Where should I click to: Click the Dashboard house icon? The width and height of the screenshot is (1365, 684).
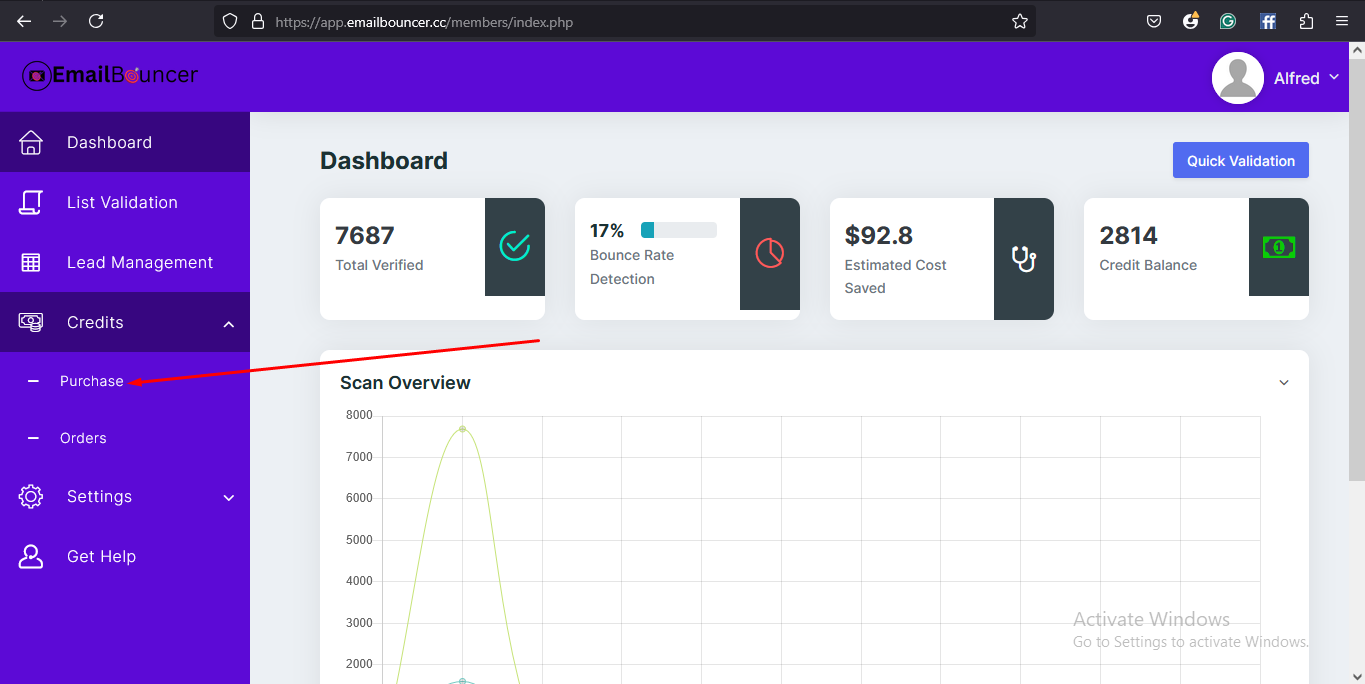(31, 142)
